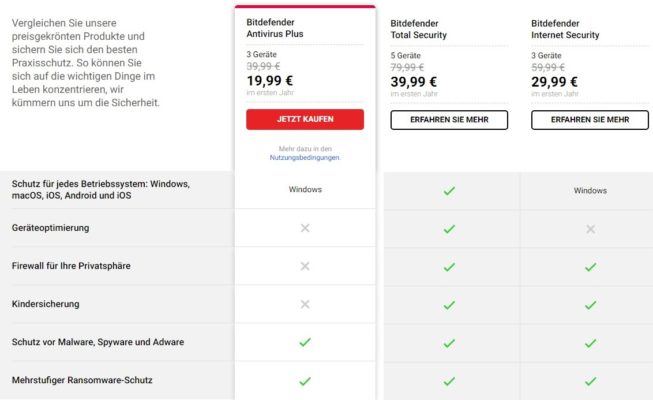Select the Bitdefender Total Security heading
The image size is (653, 400).
[419, 29]
